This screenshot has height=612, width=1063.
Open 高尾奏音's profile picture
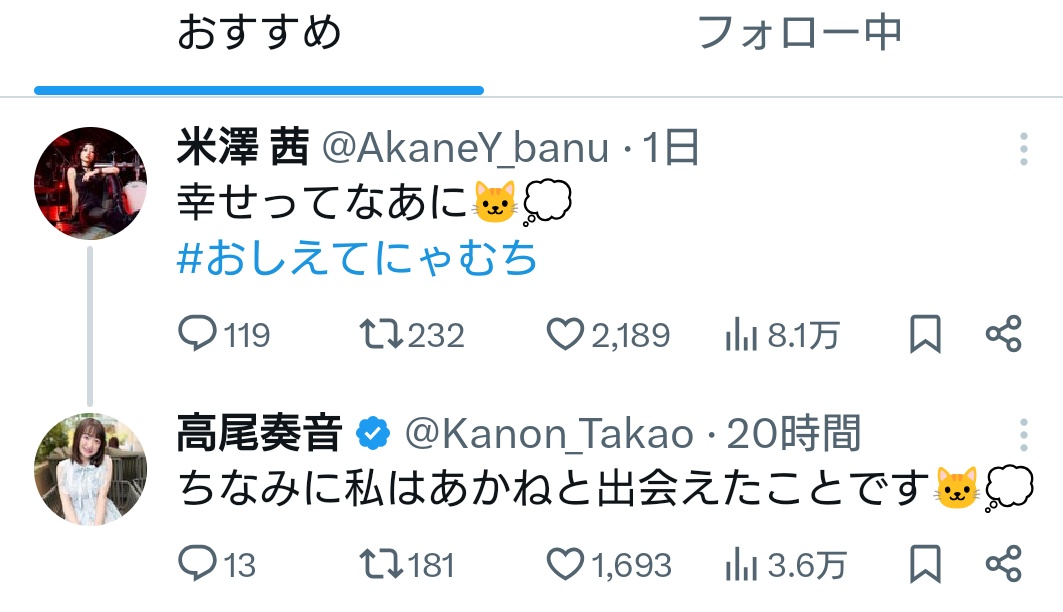tap(91, 469)
